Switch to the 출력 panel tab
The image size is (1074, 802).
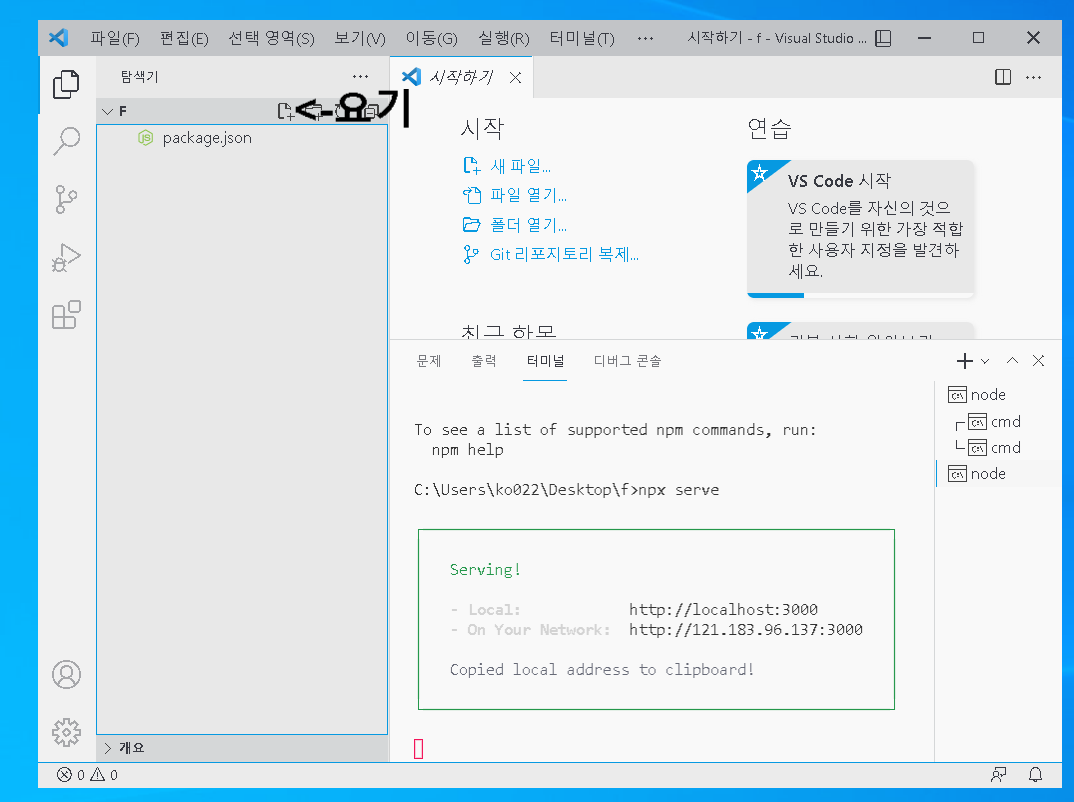tap(484, 361)
